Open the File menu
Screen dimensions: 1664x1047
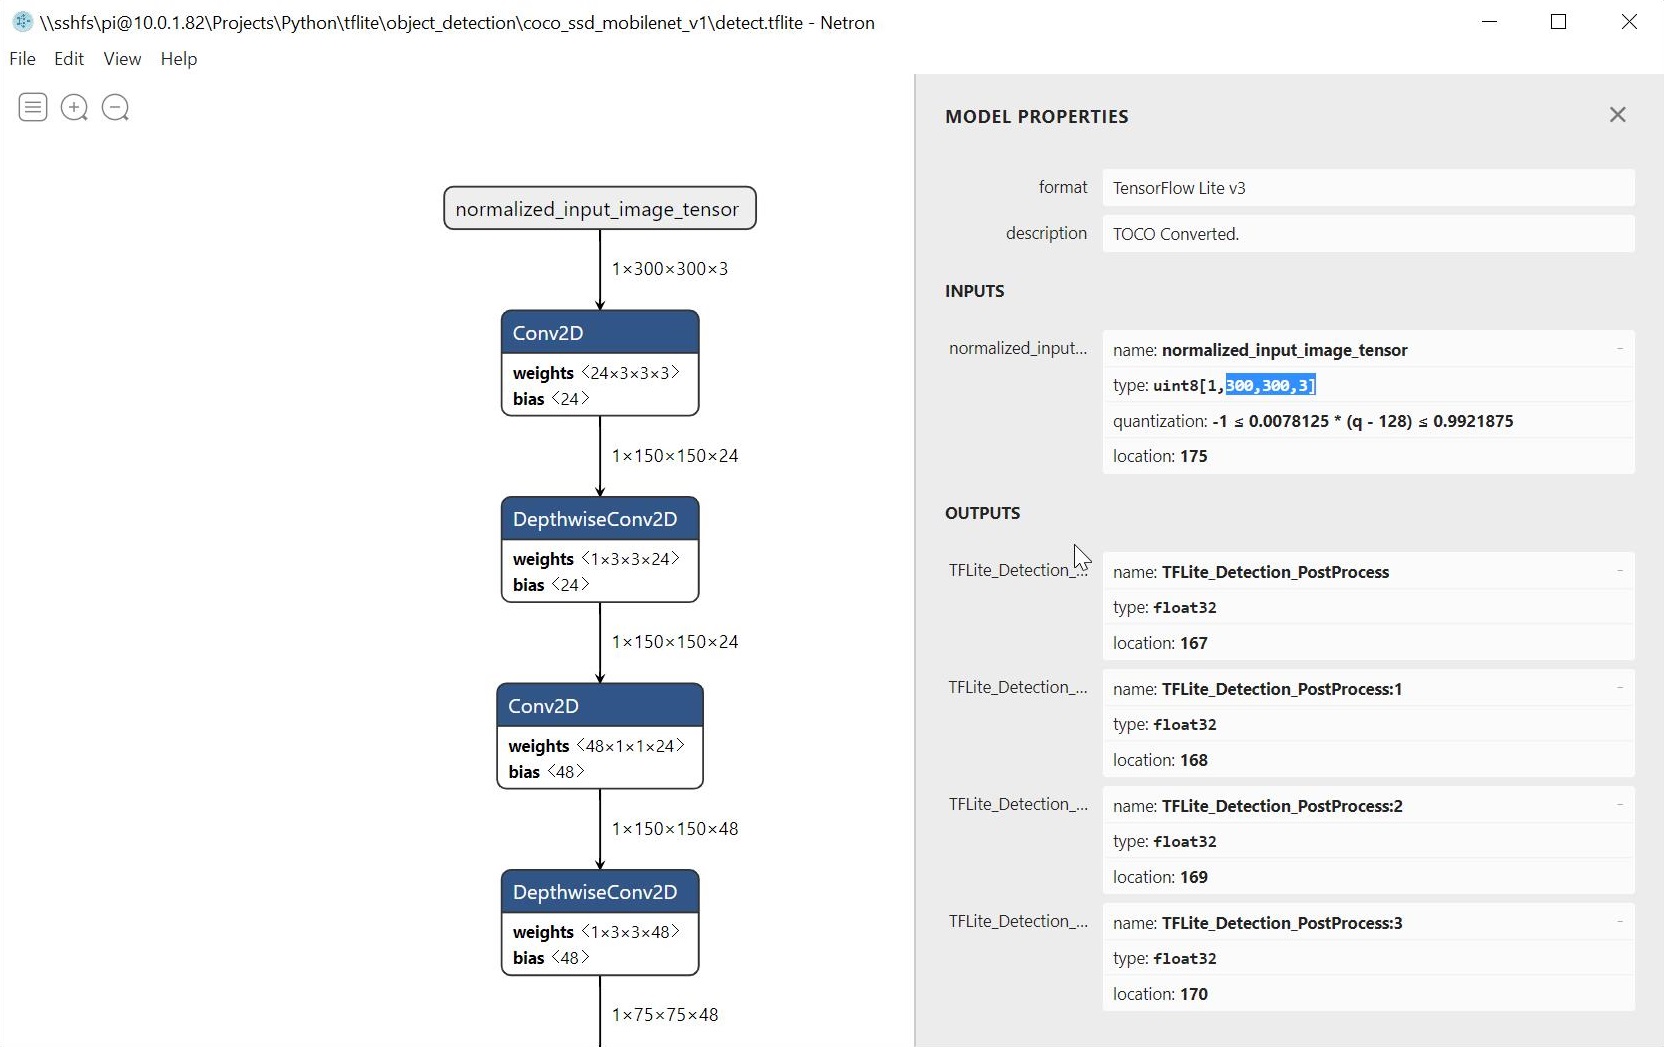(22, 59)
